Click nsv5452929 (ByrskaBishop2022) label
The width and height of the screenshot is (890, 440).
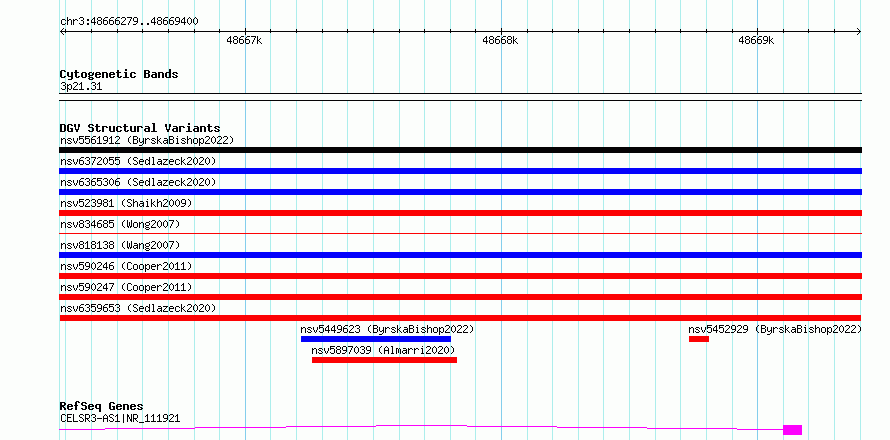(x=775, y=329)
